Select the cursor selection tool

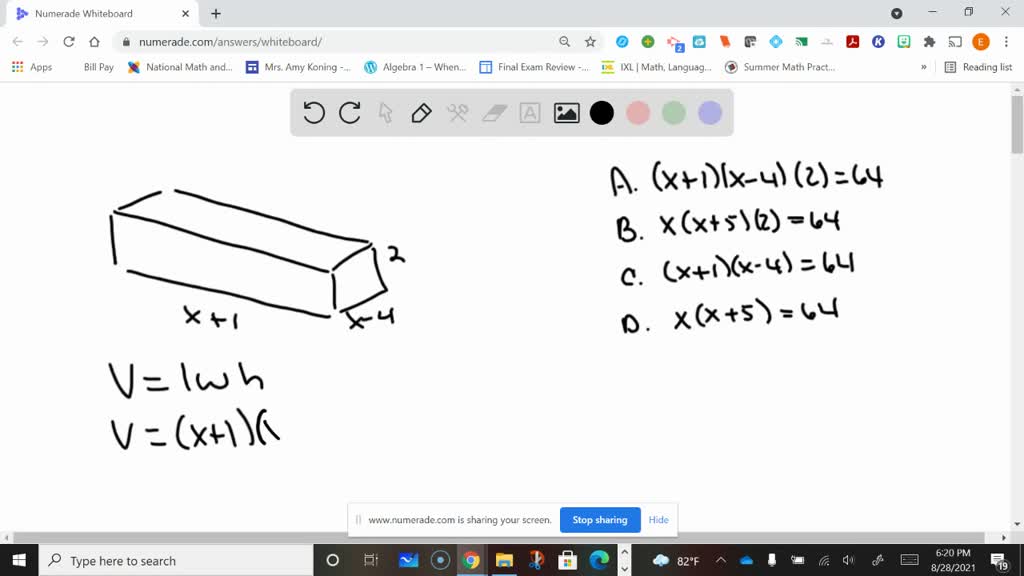click(385, 113)
